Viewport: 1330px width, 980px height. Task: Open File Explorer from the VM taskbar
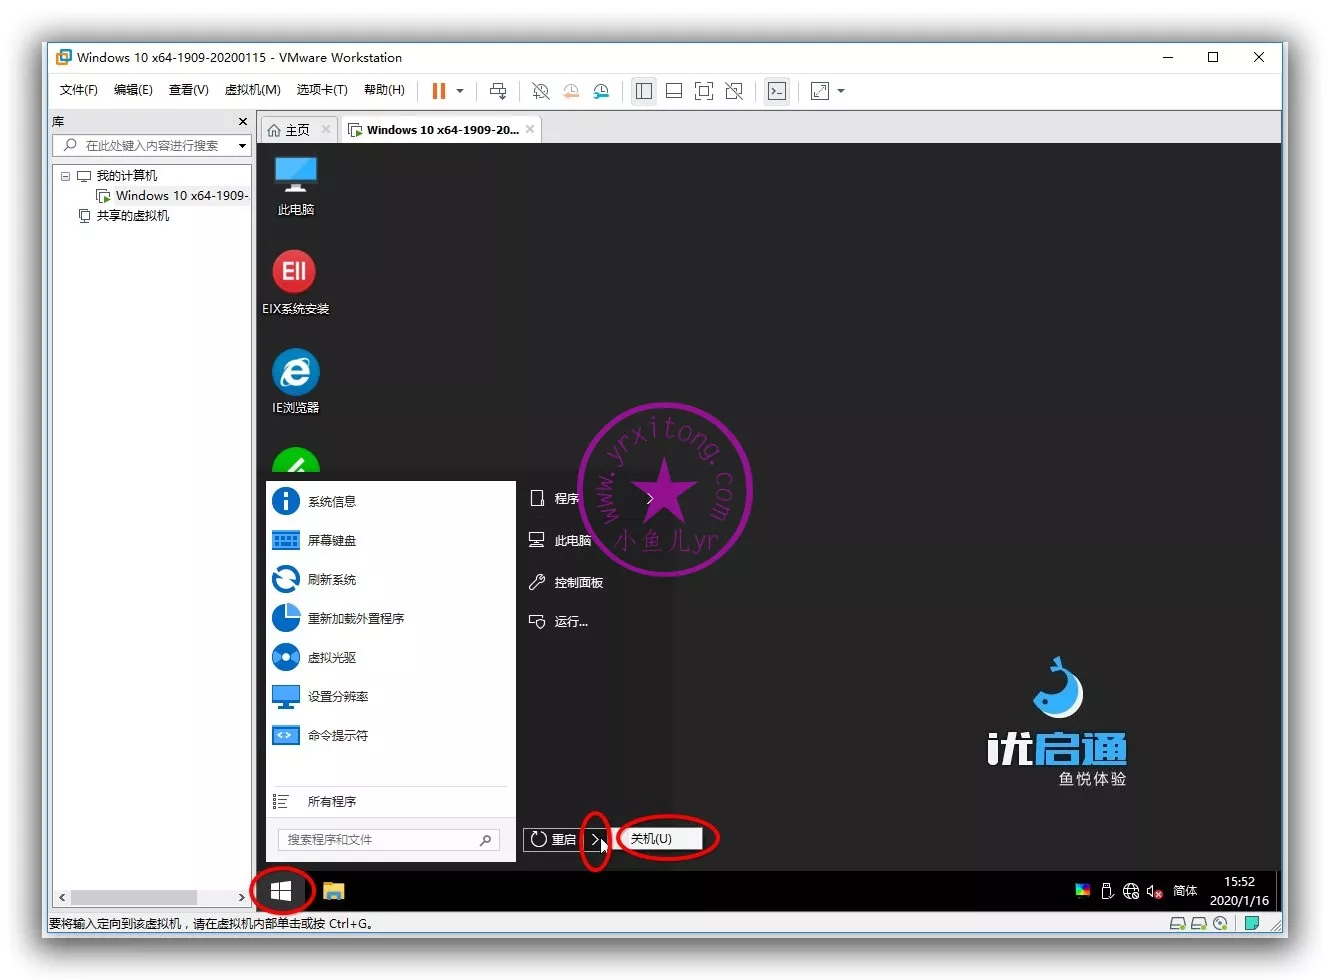[334, 890]
